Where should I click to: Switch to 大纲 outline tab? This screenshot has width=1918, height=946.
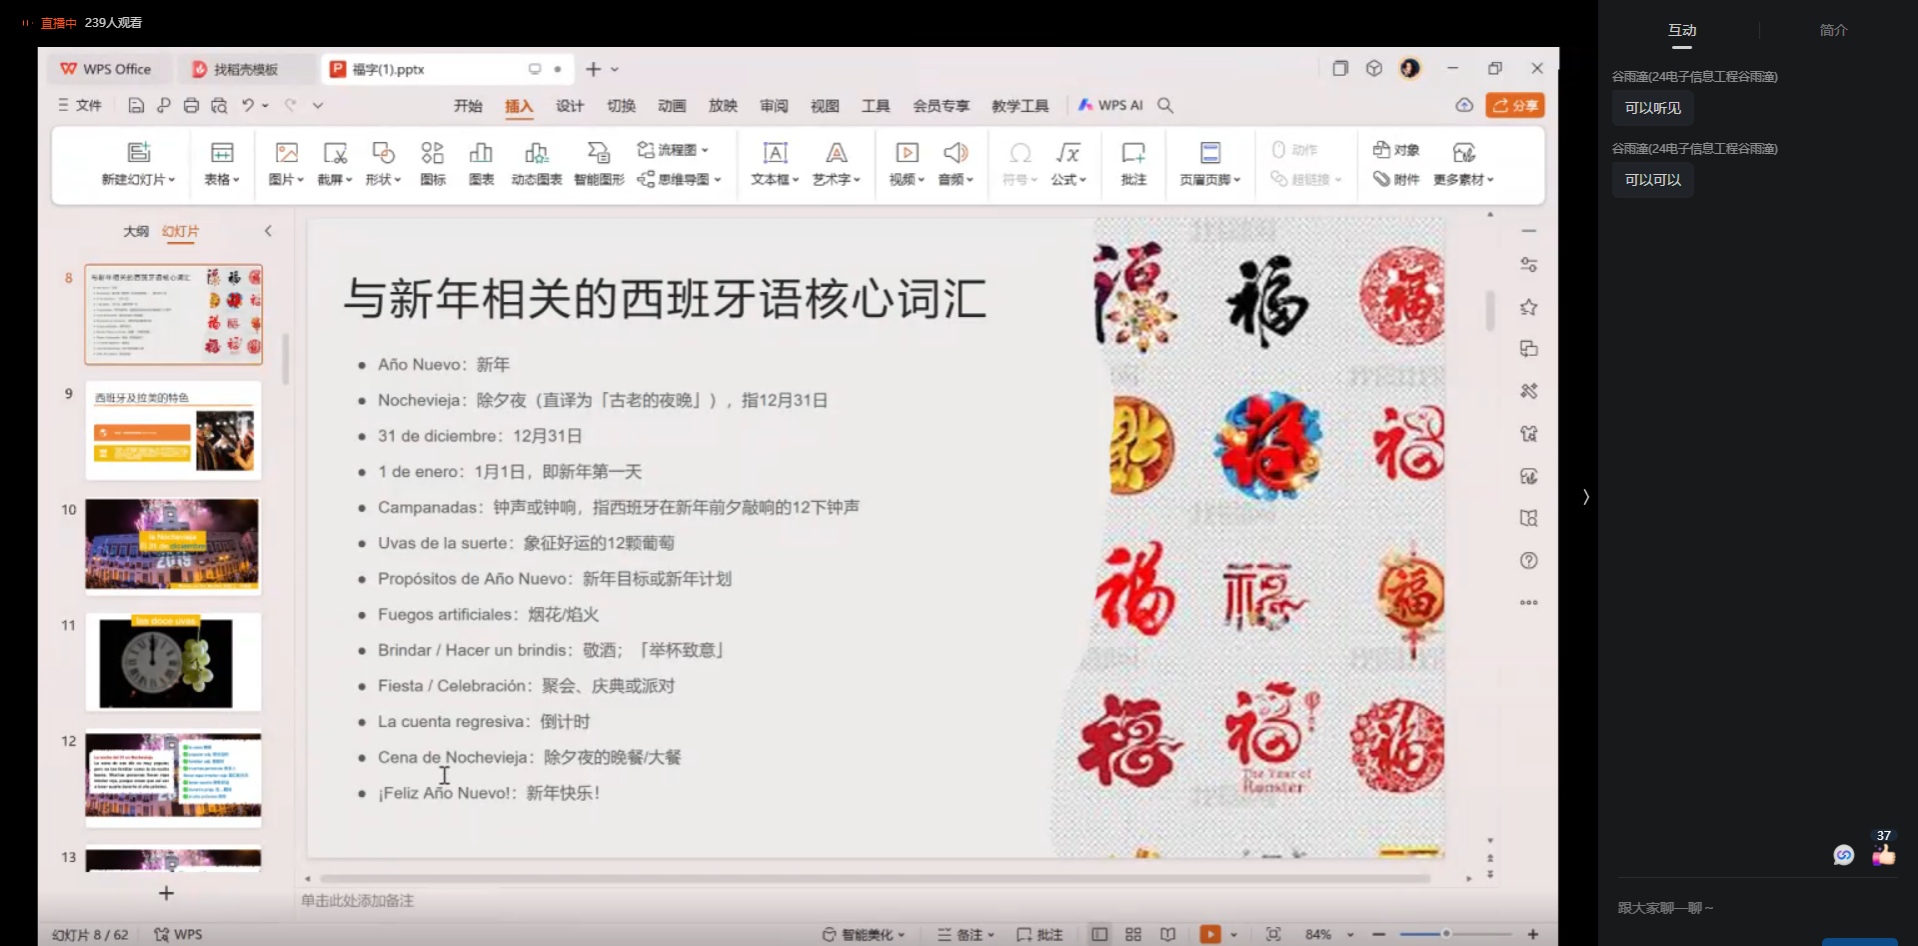click(136, 231)
